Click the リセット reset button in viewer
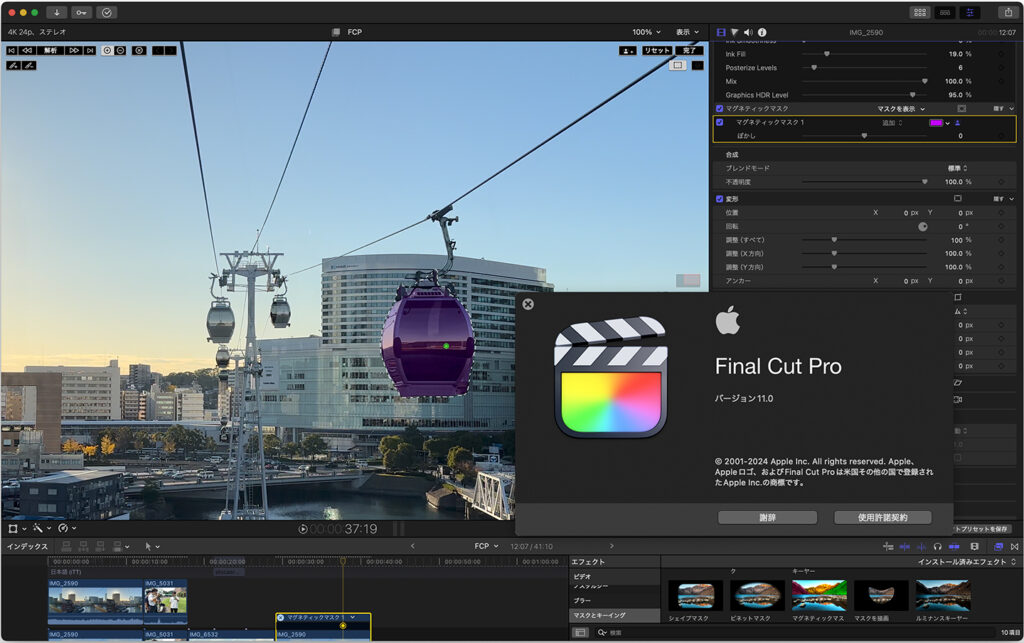 click(657, 50)
